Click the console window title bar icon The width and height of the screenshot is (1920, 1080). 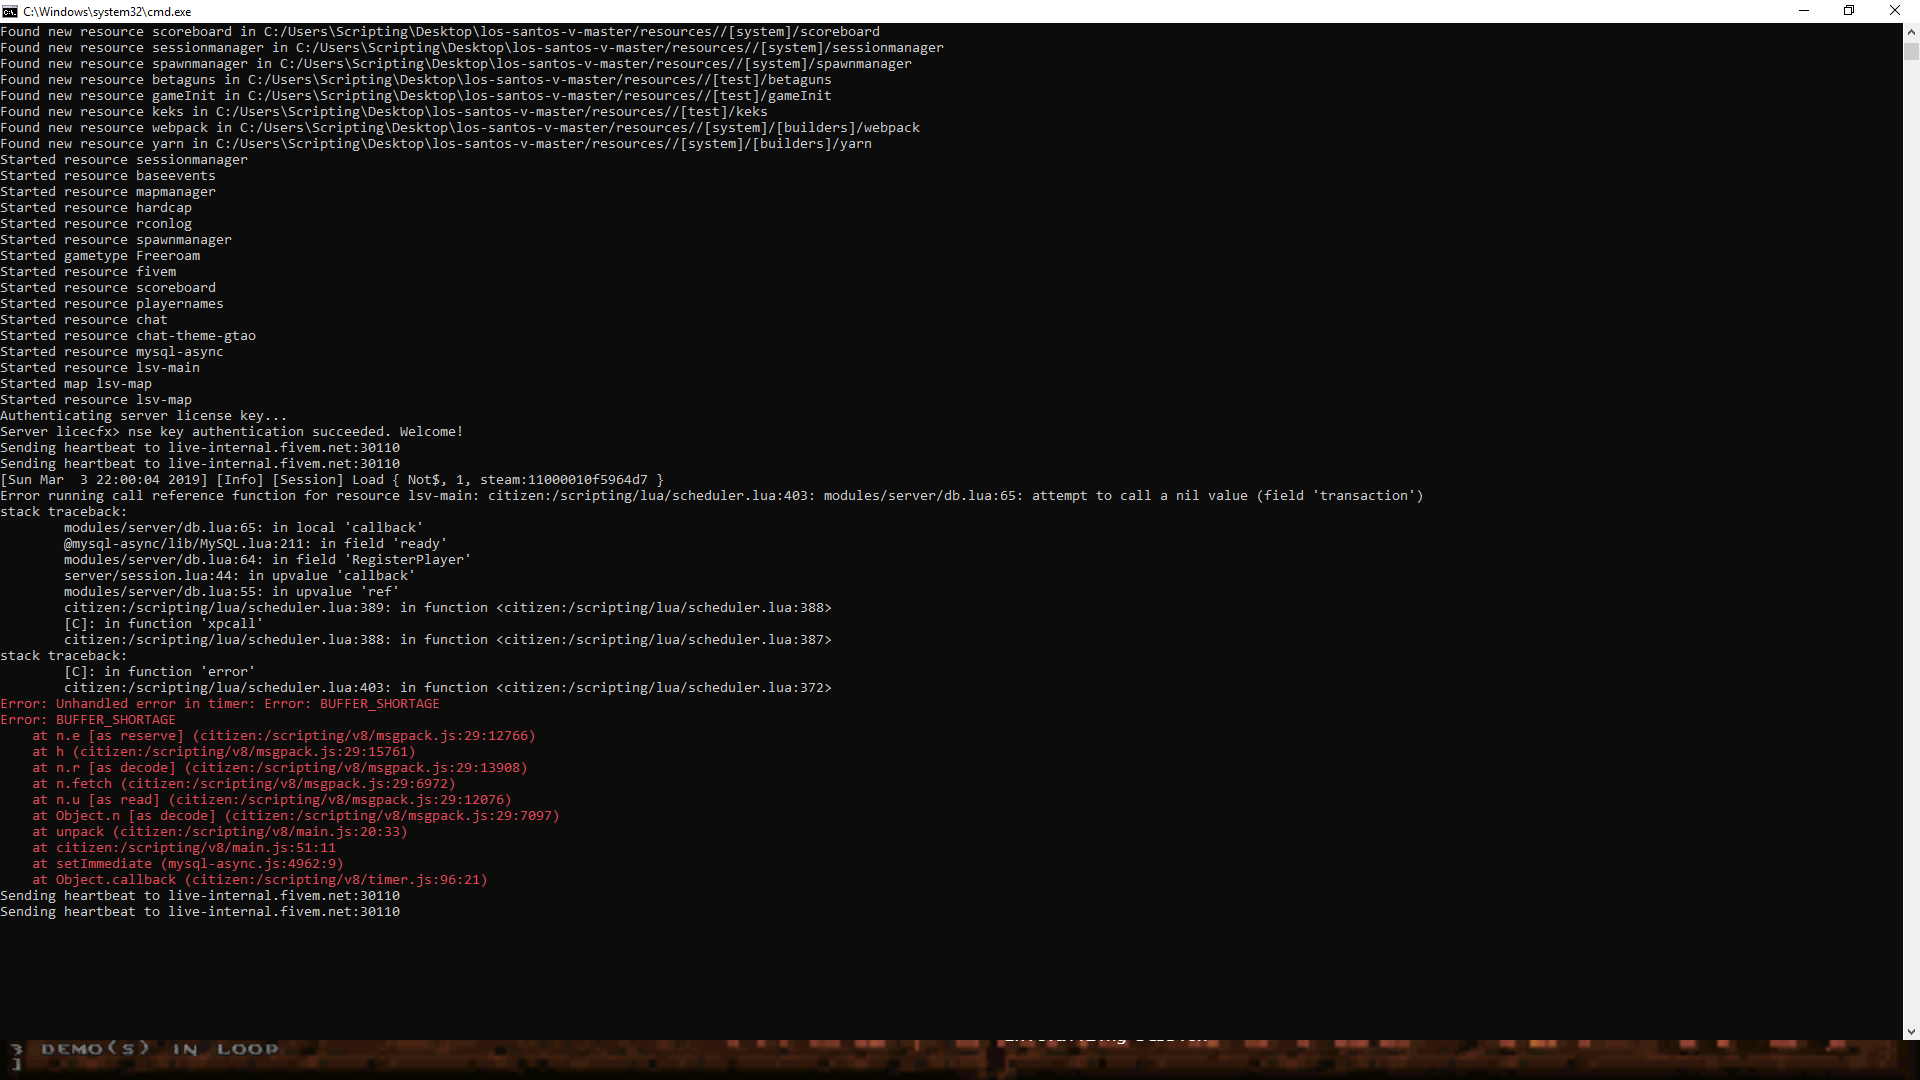coord(11,11)
